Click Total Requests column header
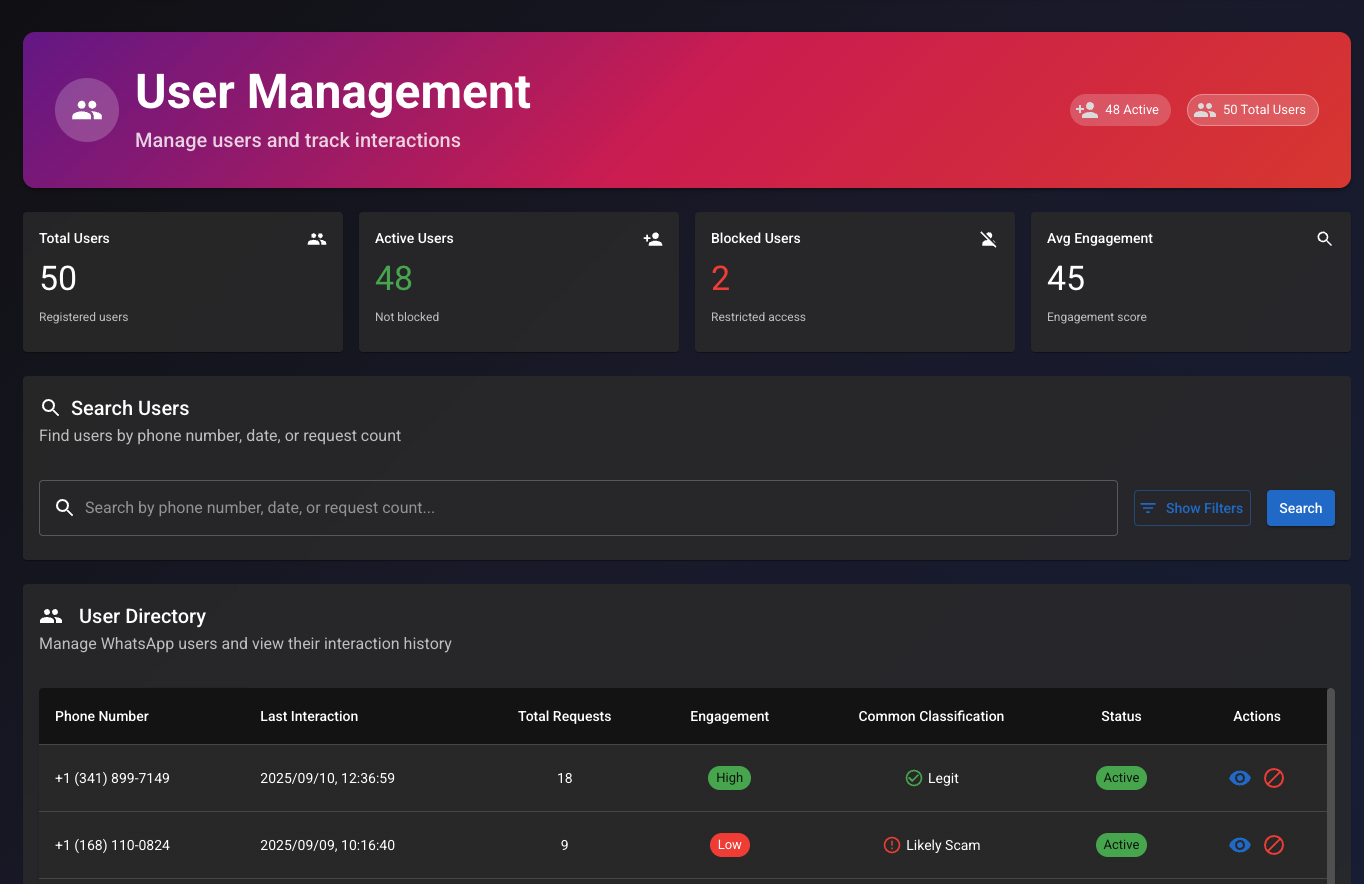 pyautogui.click(x=565, y=716)
